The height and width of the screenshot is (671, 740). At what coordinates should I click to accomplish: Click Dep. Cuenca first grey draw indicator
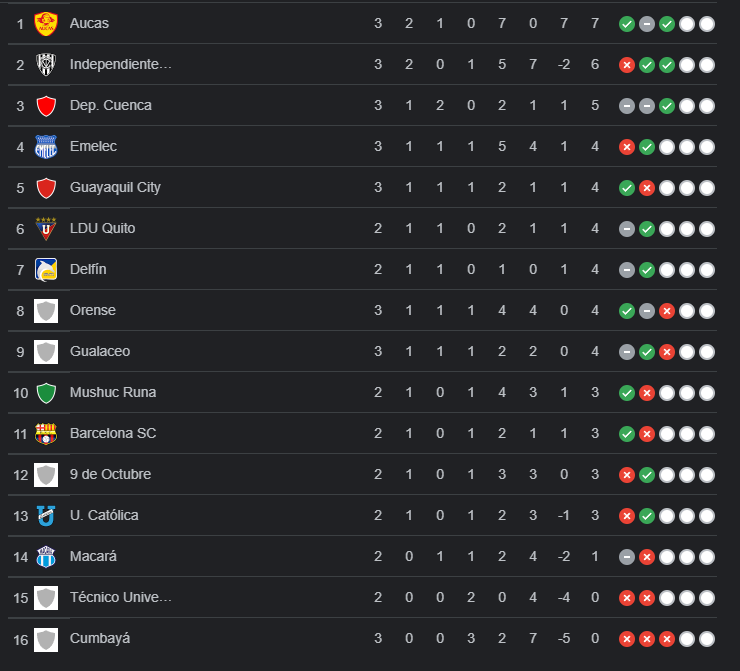pos(627,105)
